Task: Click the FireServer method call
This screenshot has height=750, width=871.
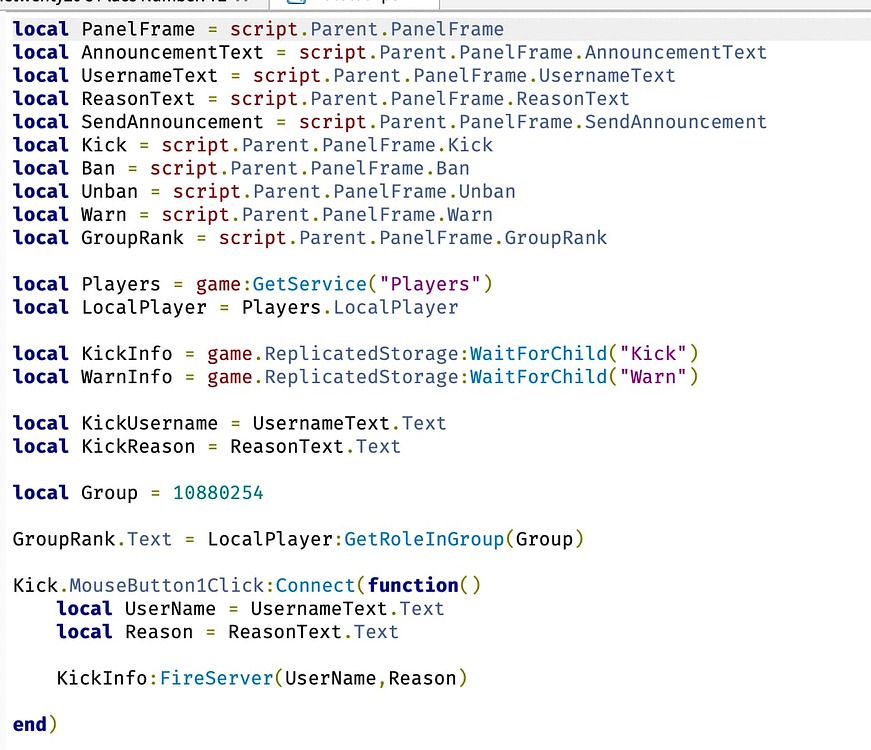Action: 216,678
